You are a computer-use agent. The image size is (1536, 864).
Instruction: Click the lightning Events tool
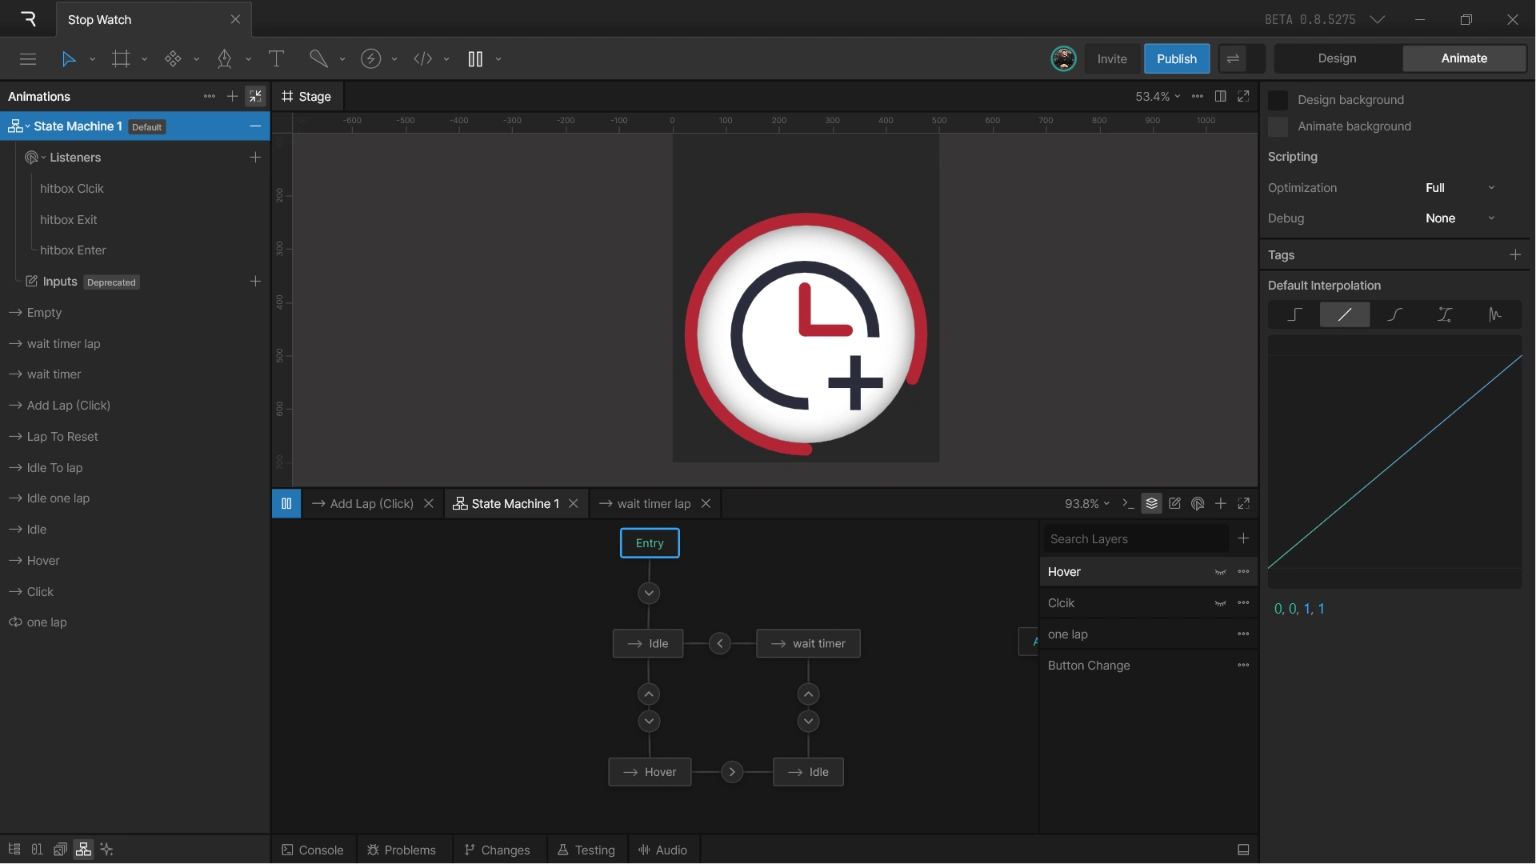(371, 59)
